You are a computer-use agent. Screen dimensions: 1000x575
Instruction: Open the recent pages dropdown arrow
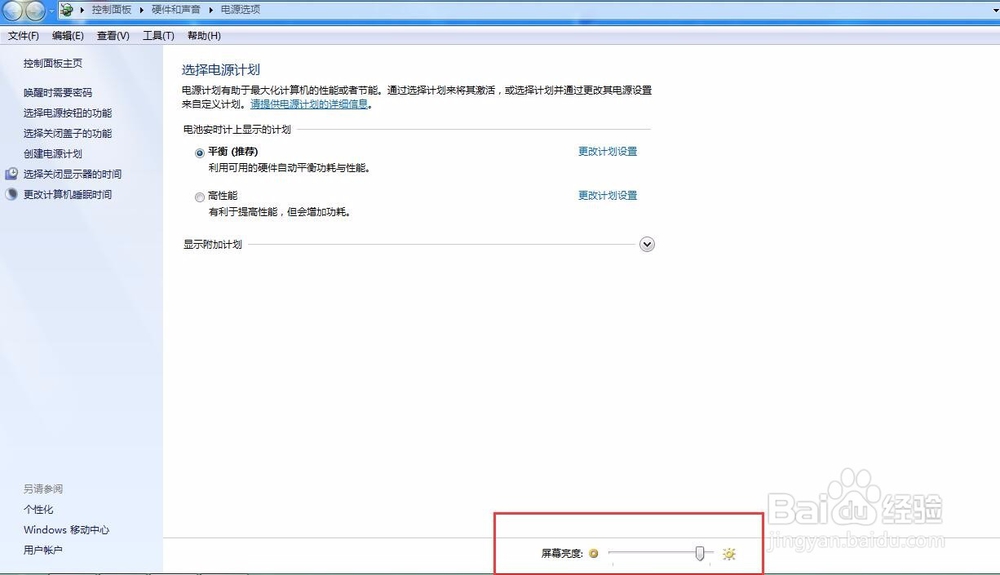52,11
